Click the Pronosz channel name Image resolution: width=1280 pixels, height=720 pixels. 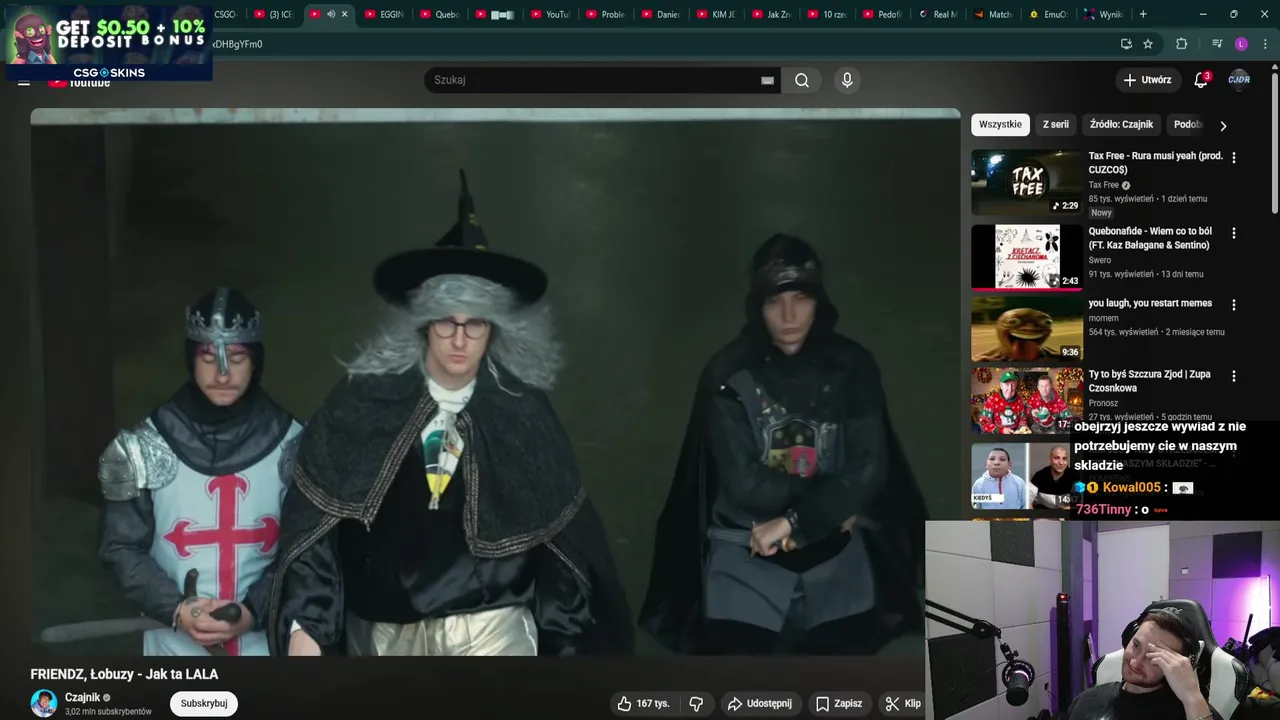pyautogui.click(x=1105, y=403)
